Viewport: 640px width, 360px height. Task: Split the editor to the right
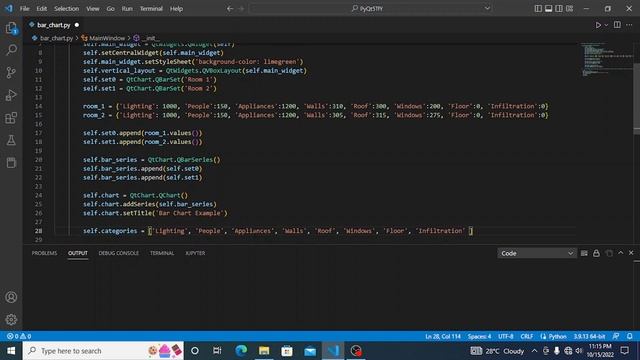point(617,25)
